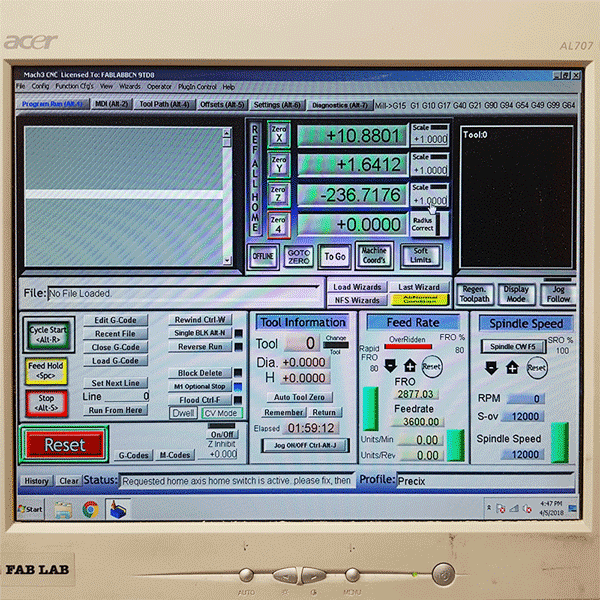Image resolution: width=600 pixels, height=600 pixels.
Task: Toggle Jog Follow
Action: click(x=558, y=294)
